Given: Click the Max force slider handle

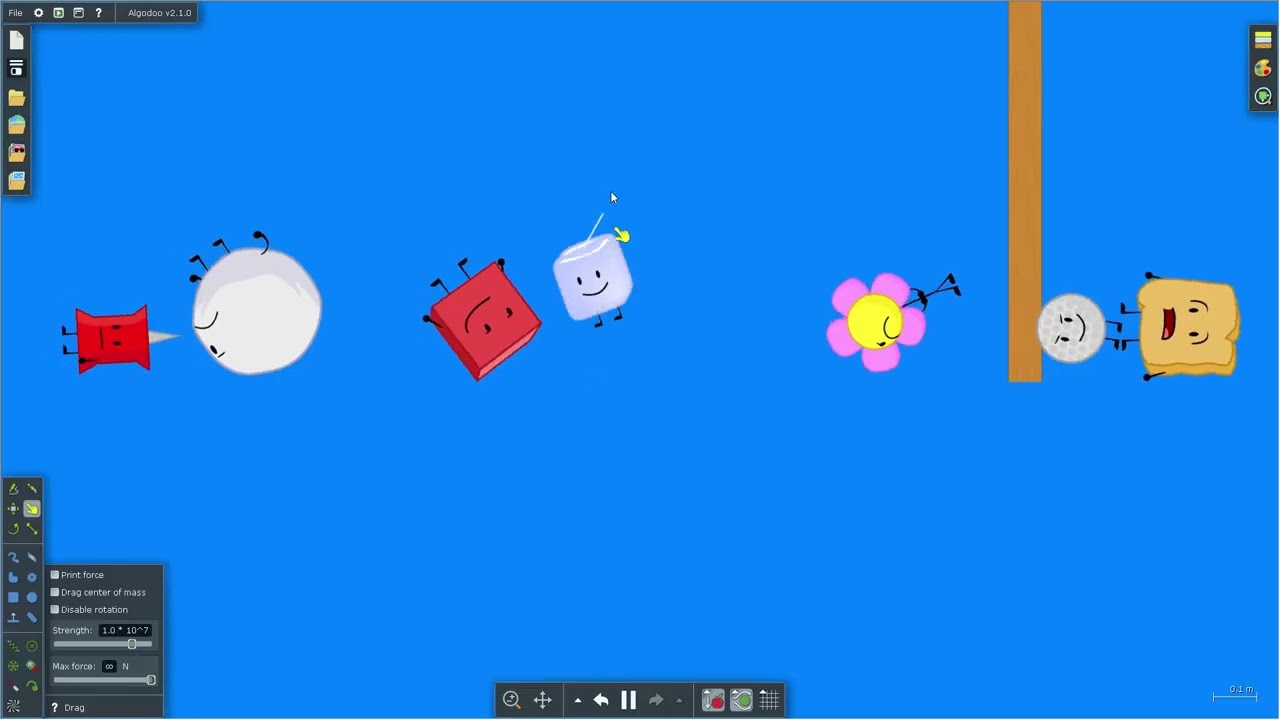Looking at the screenshot, I should tap(151, 680).
